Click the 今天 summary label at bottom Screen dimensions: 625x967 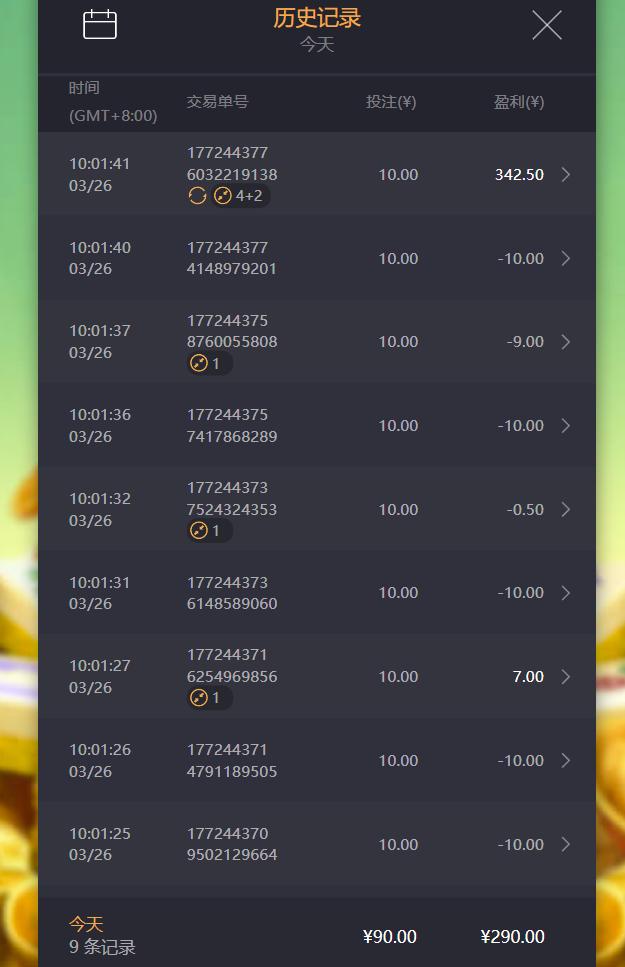86,924
